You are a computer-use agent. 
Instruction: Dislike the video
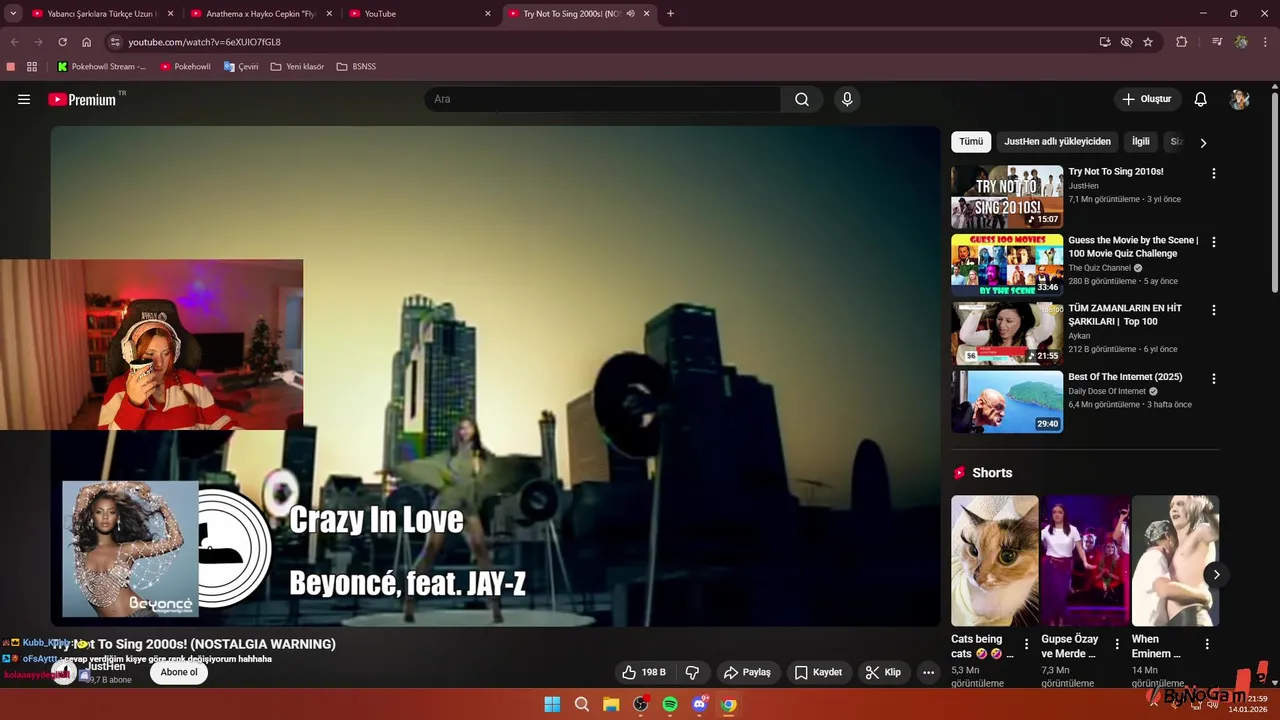[x=692, y=672]
